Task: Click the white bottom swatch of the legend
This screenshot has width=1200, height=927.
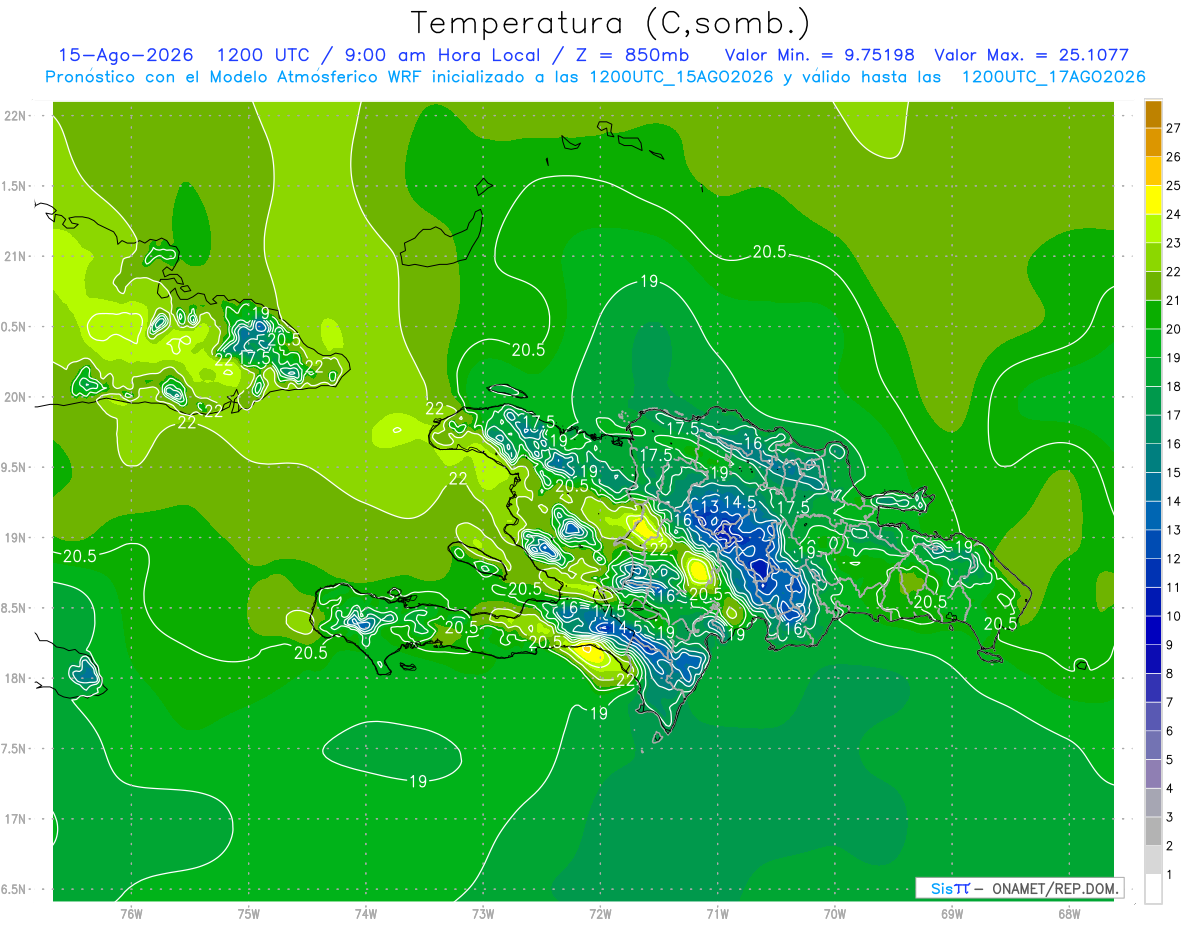Action: click(1153, 888)
